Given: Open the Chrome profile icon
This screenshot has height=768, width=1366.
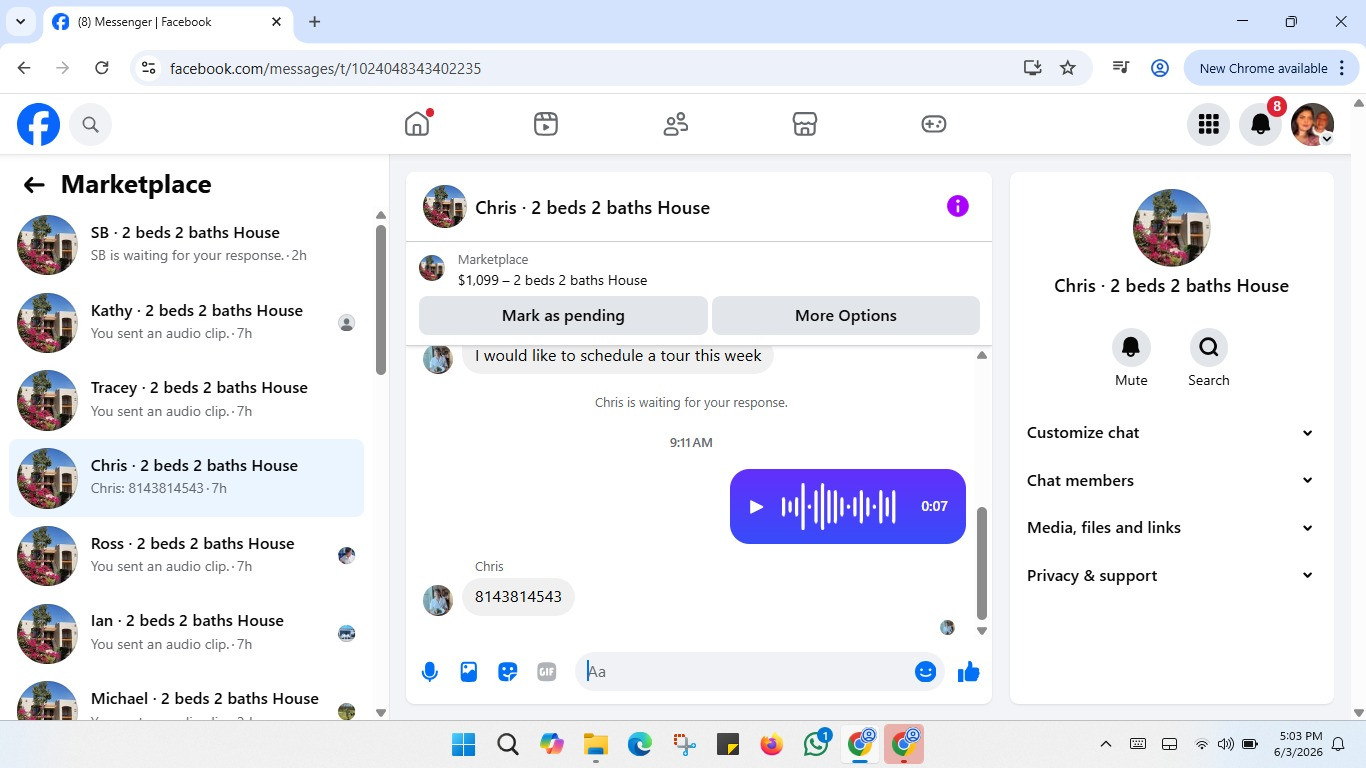Looking at the screenshot, I should pyautogui.click(x=1160, y=68).
